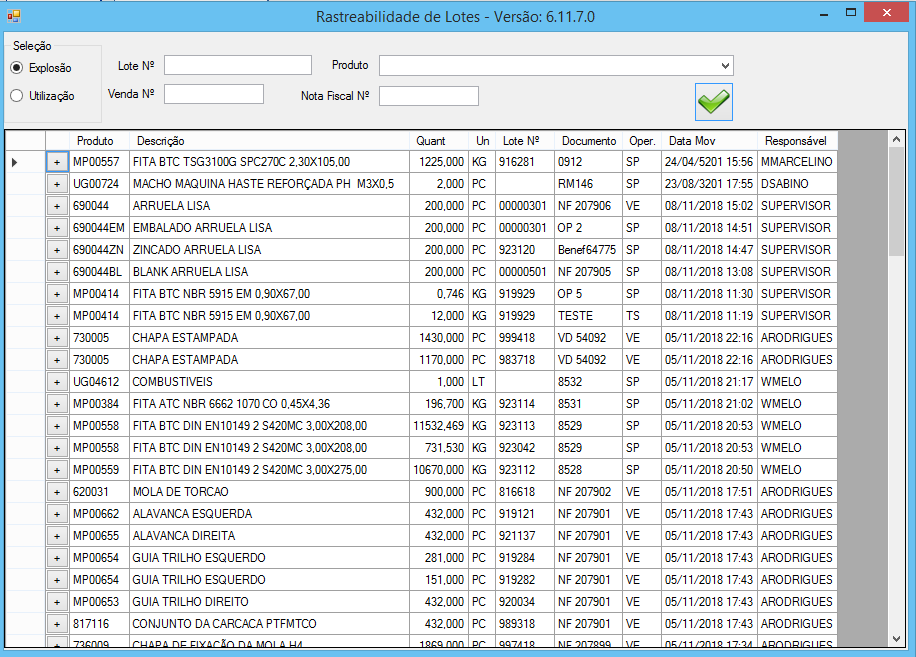Select the Explosão radio button
This screenshot has height=657, width=916.
[17, 68]
